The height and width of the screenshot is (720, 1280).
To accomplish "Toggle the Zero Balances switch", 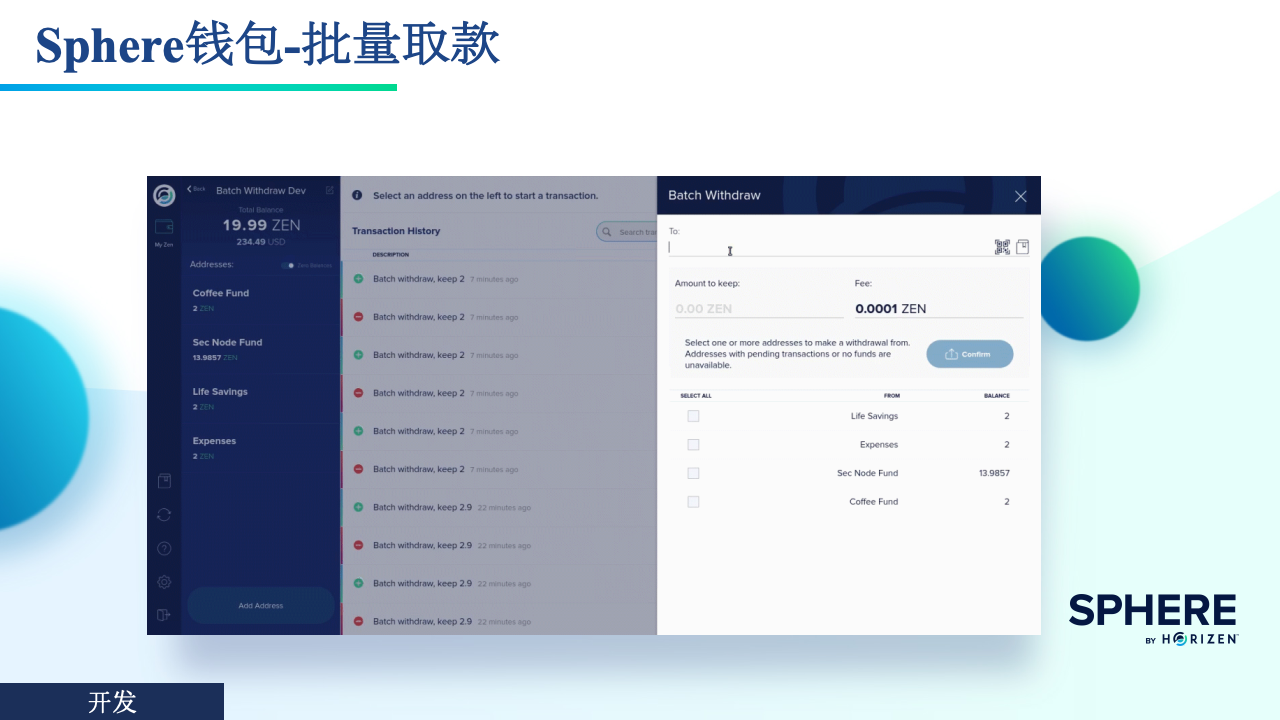I will click(289, 265).
